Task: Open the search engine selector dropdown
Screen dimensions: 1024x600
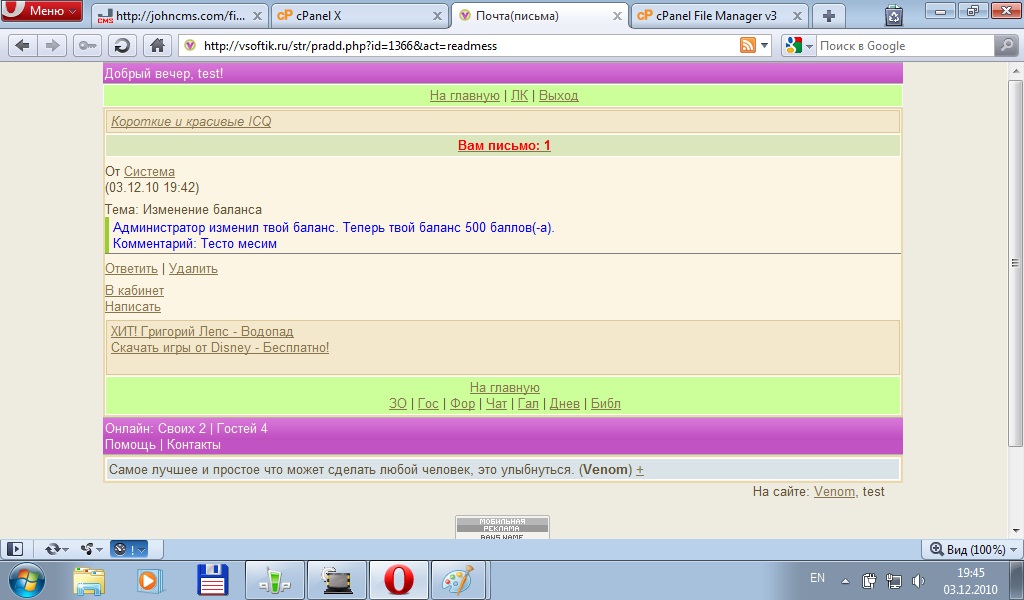Action: point(799,46)
